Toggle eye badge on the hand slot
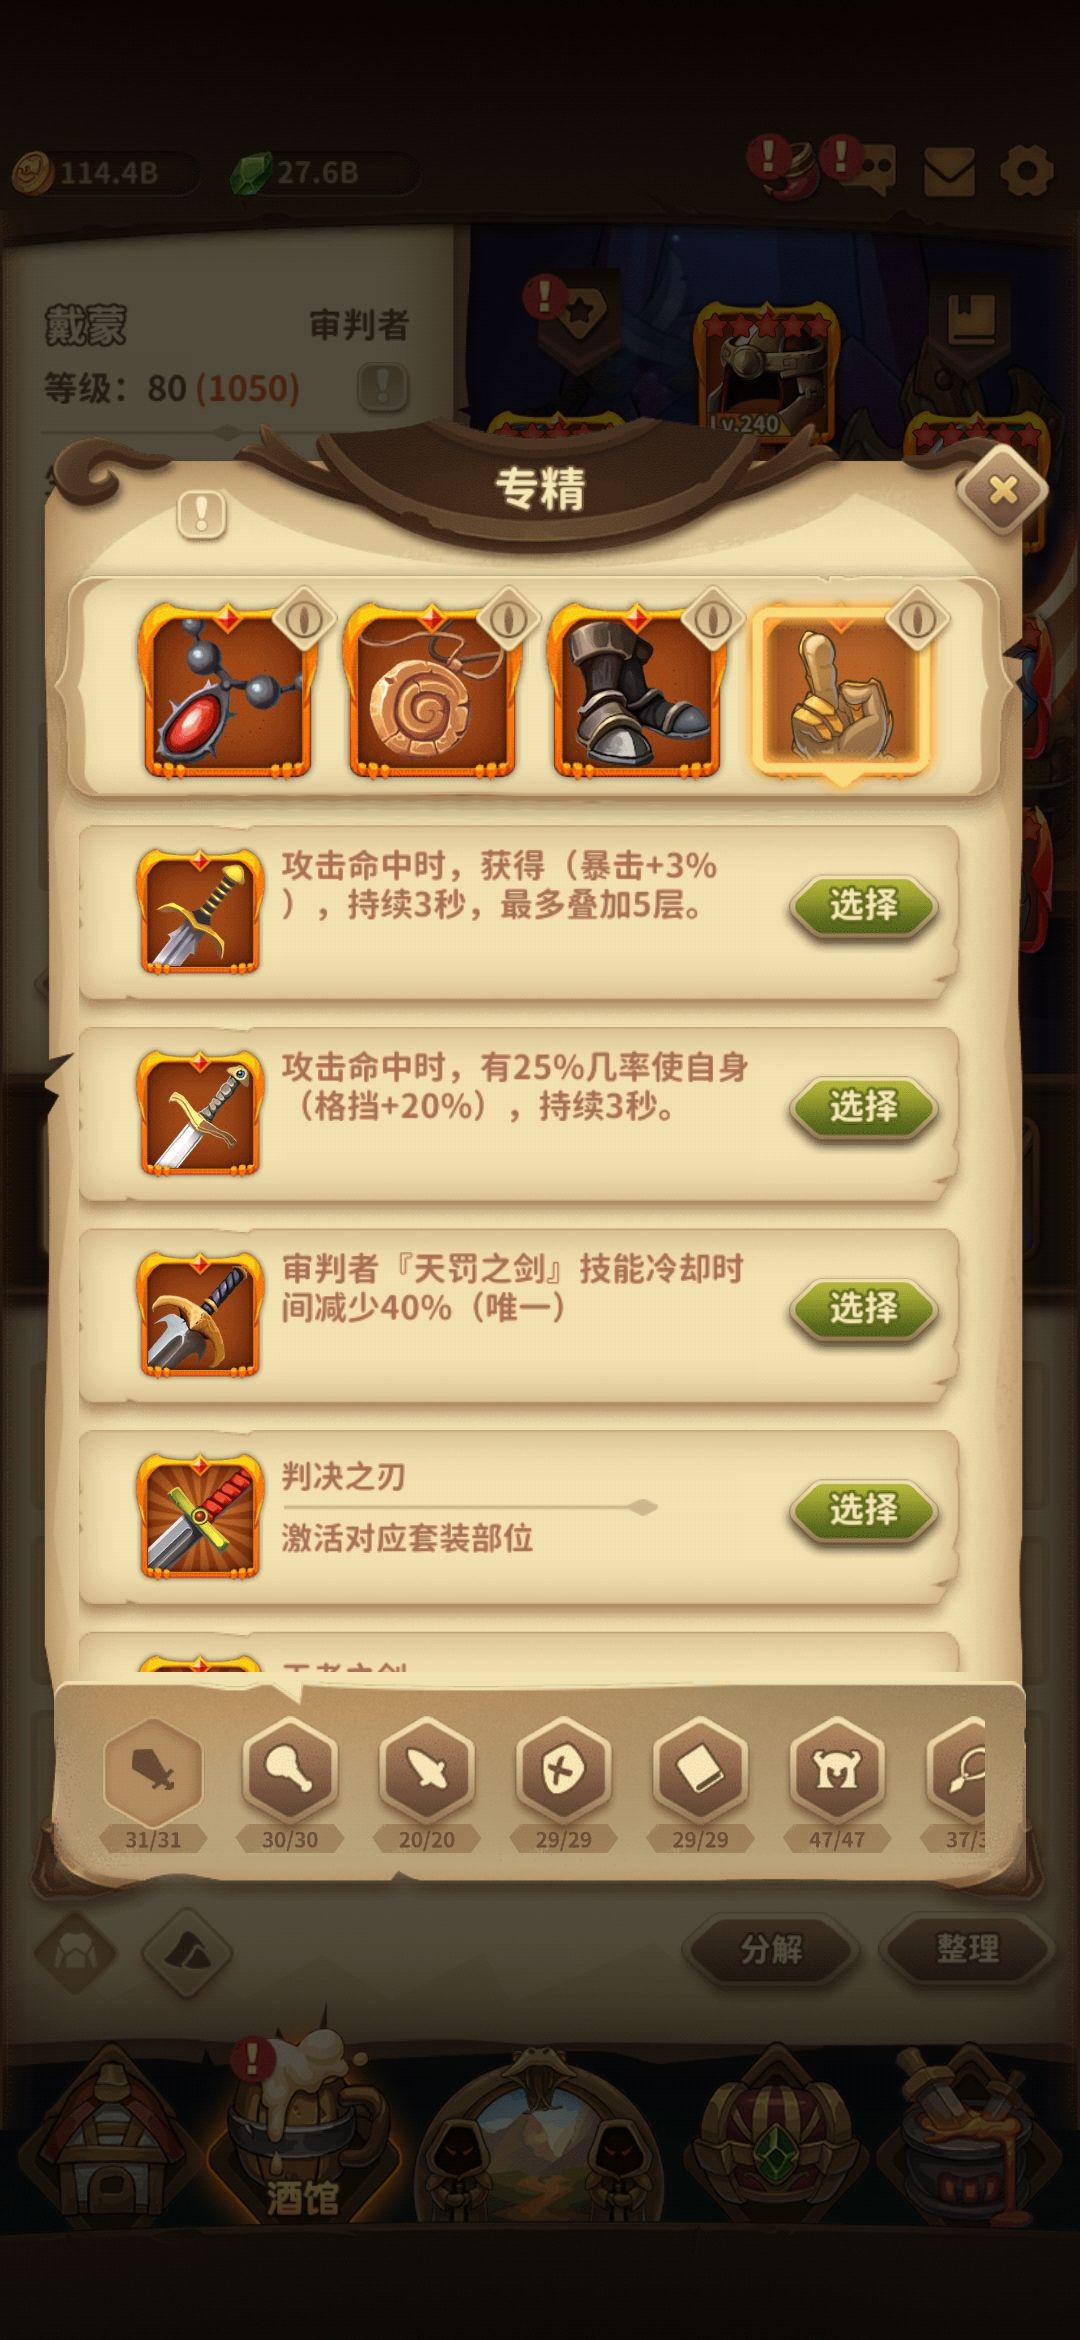 [x=918, y=619]
